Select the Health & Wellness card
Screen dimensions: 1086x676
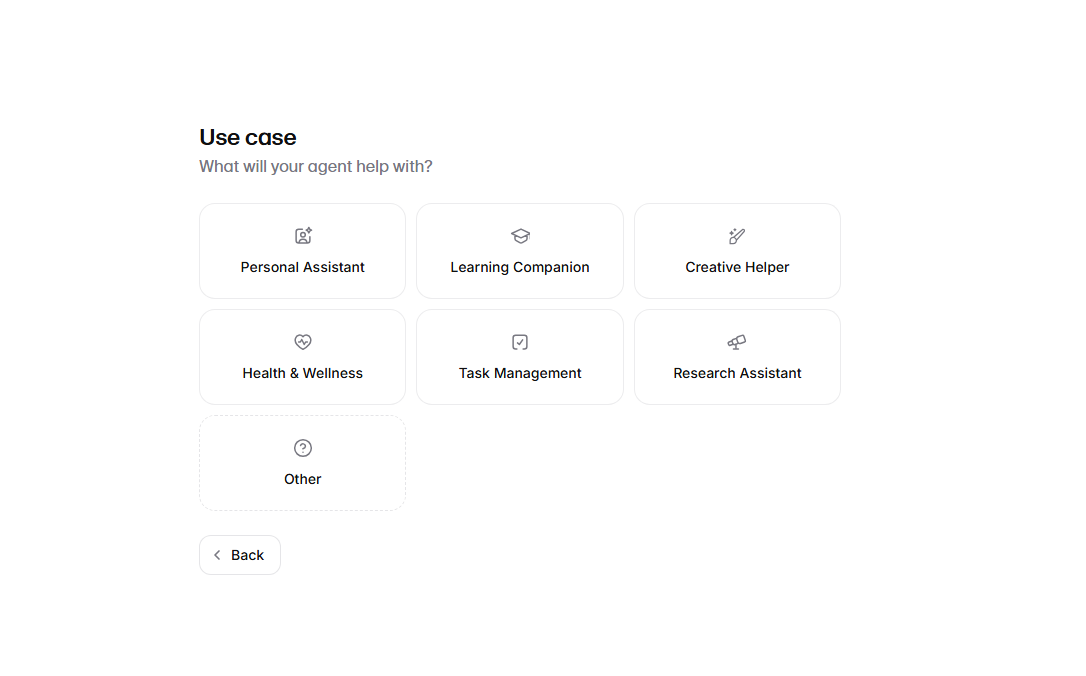coord(303,357)
